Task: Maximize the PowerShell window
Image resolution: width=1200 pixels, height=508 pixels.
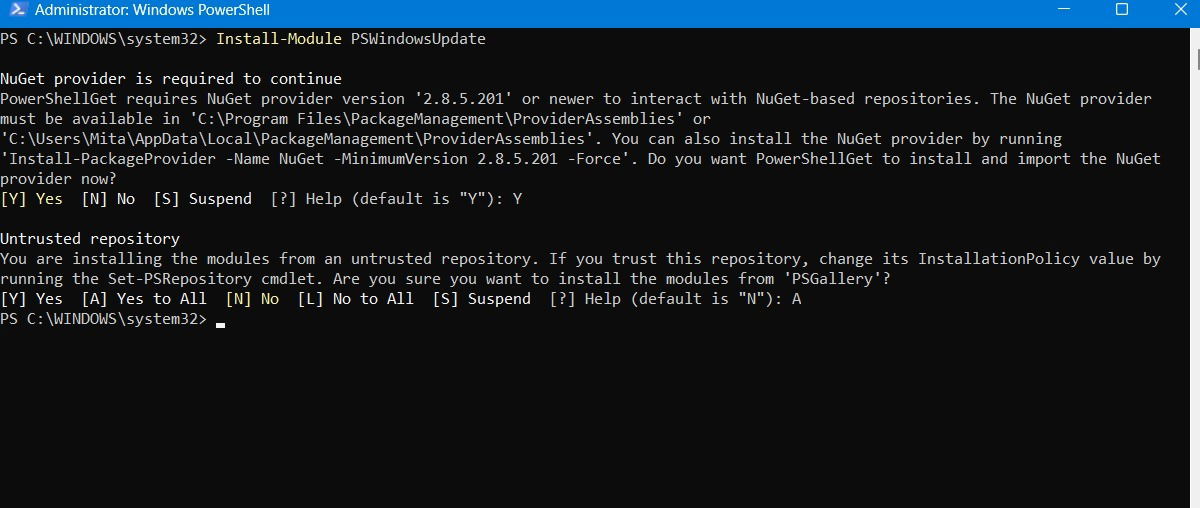Action: pyautogui.click(x=1121, y=11)
